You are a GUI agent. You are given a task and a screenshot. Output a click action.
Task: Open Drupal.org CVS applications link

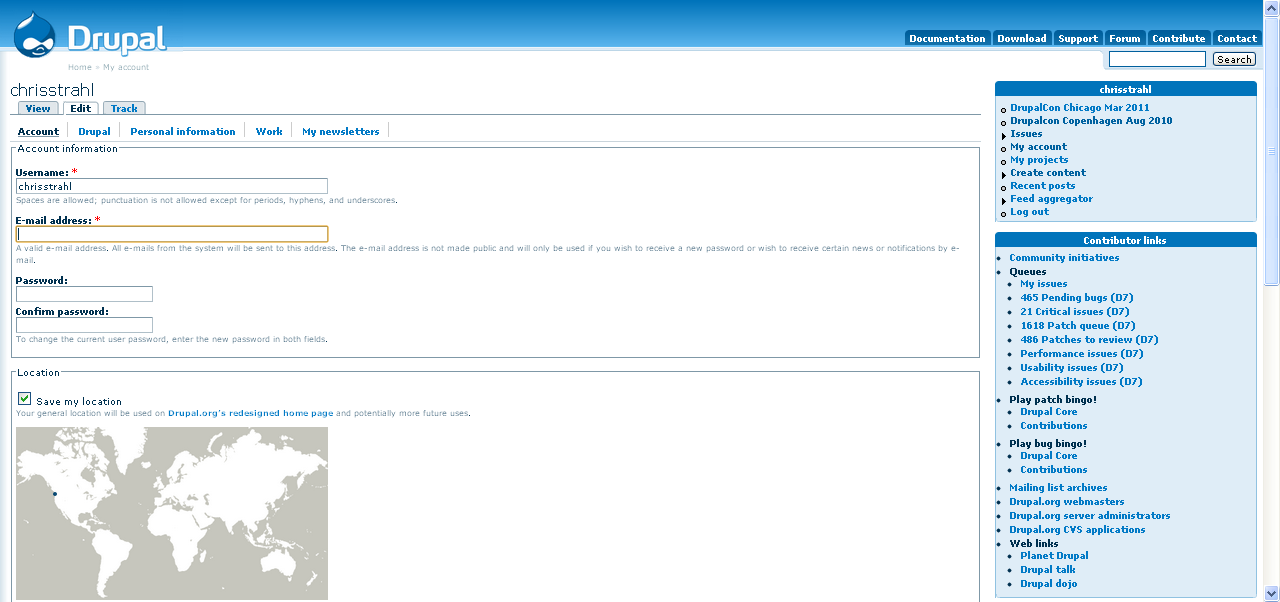[1077, 530]
